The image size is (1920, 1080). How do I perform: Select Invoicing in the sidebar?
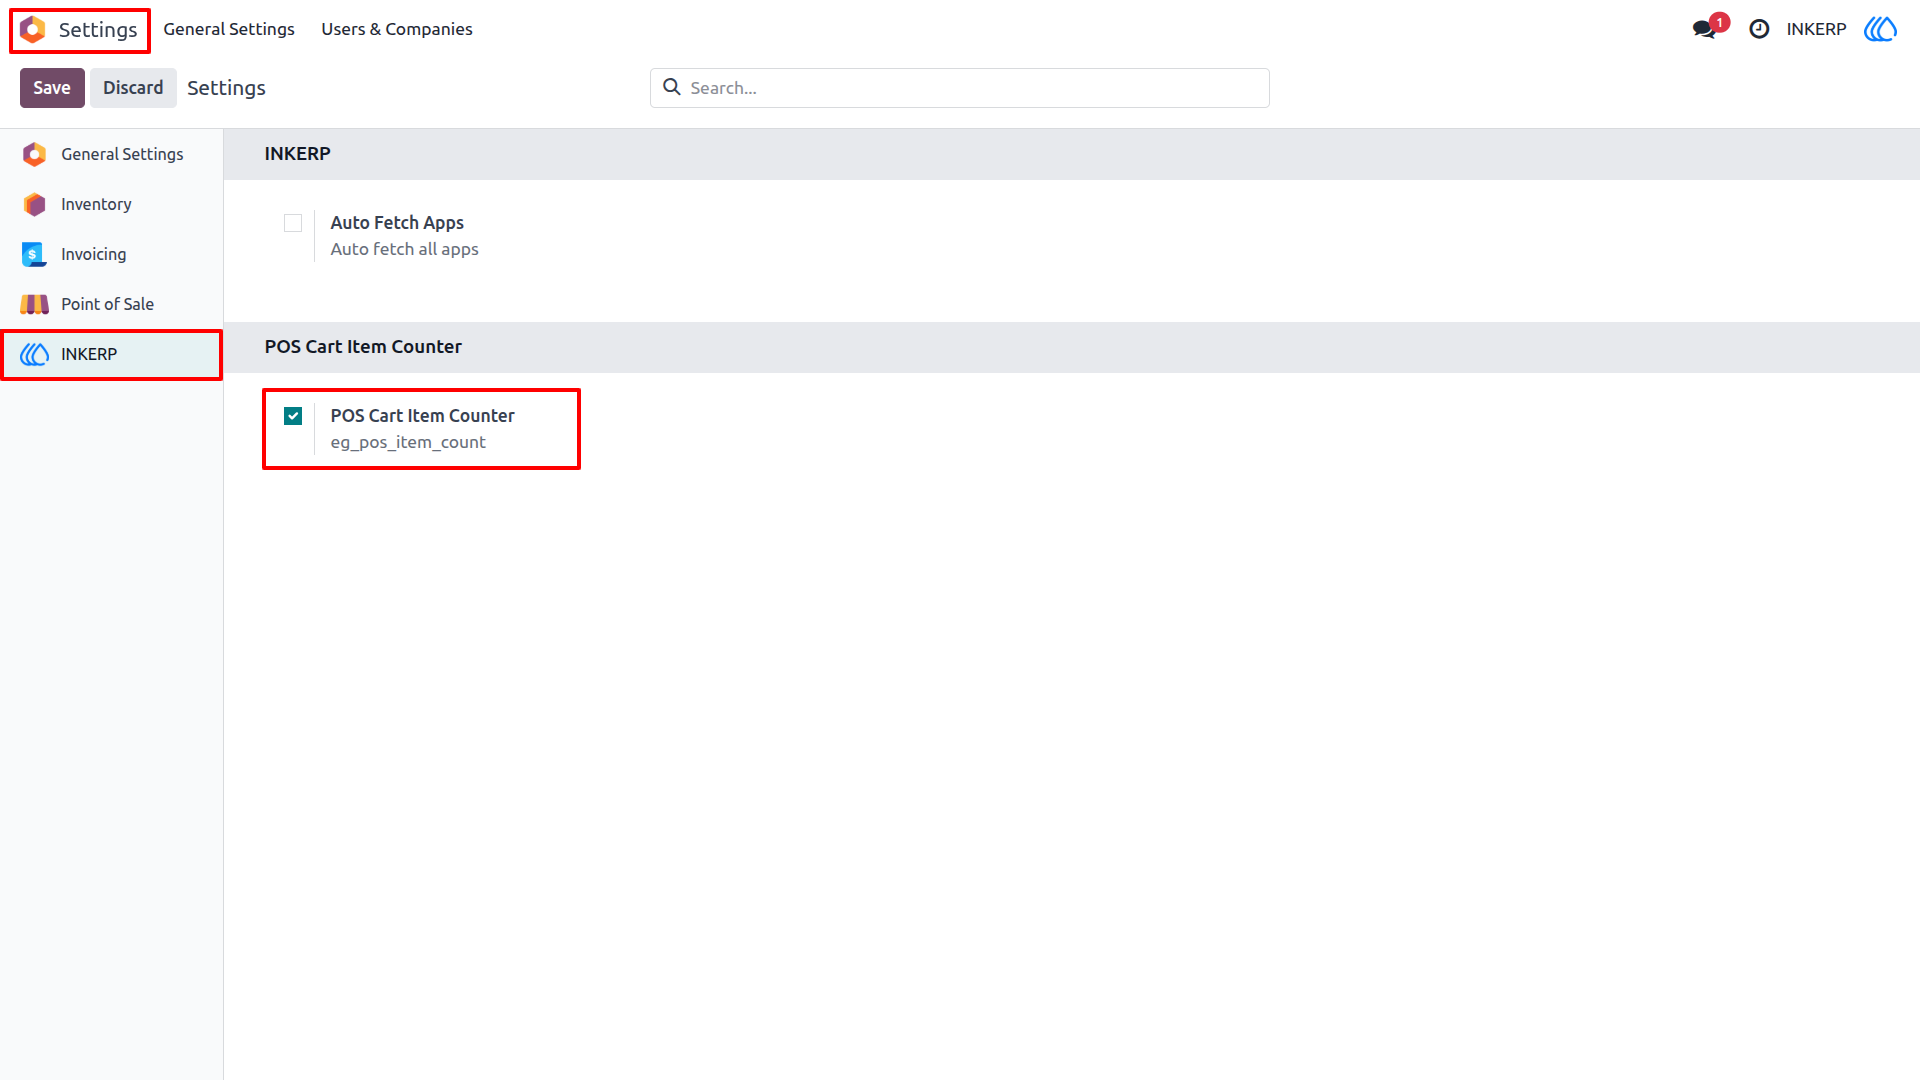[x=112, y=254]
